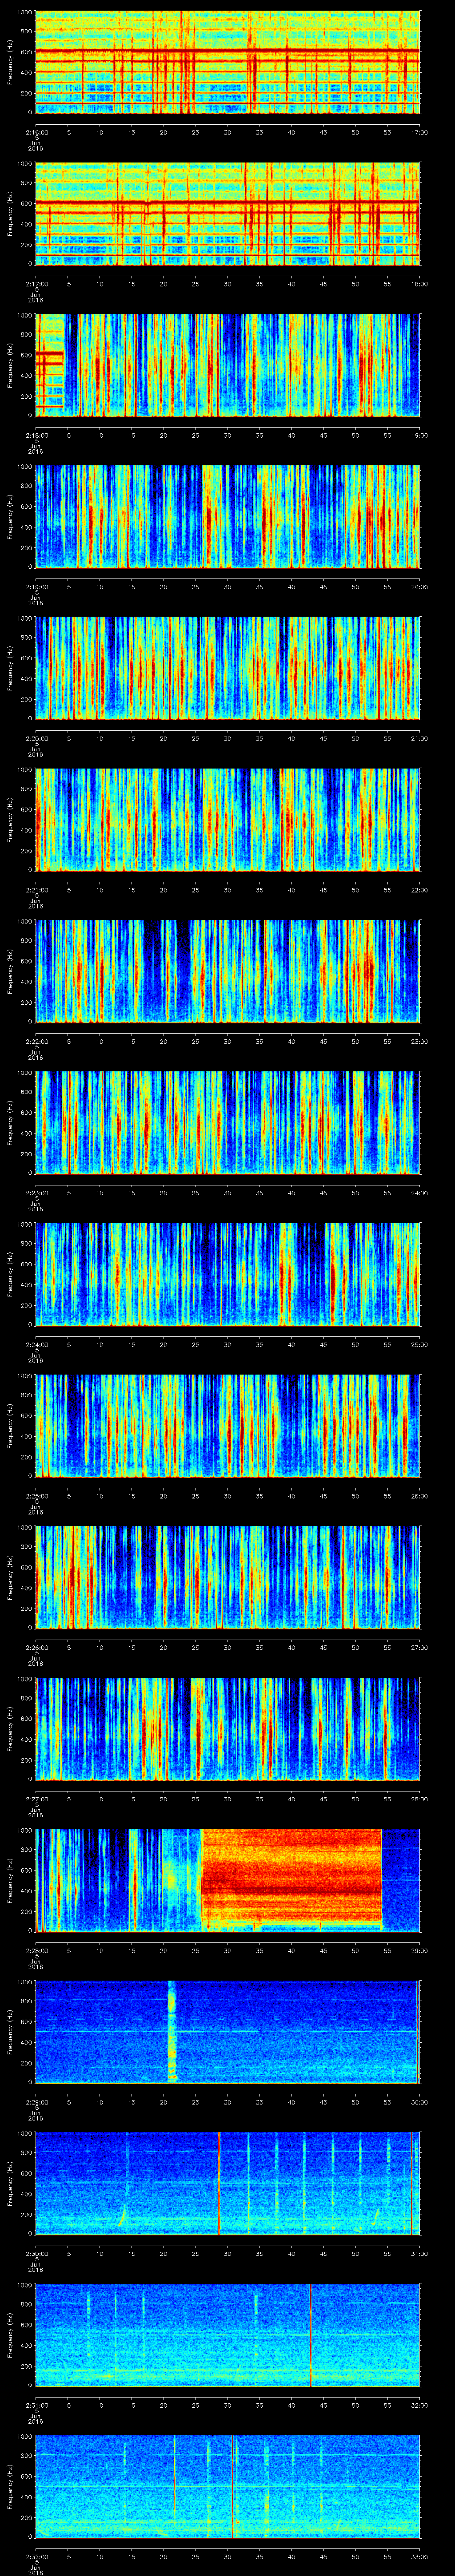455x2576 pixels.
Task: Click the 2:18:00 start time label
Action: (36, 436)
